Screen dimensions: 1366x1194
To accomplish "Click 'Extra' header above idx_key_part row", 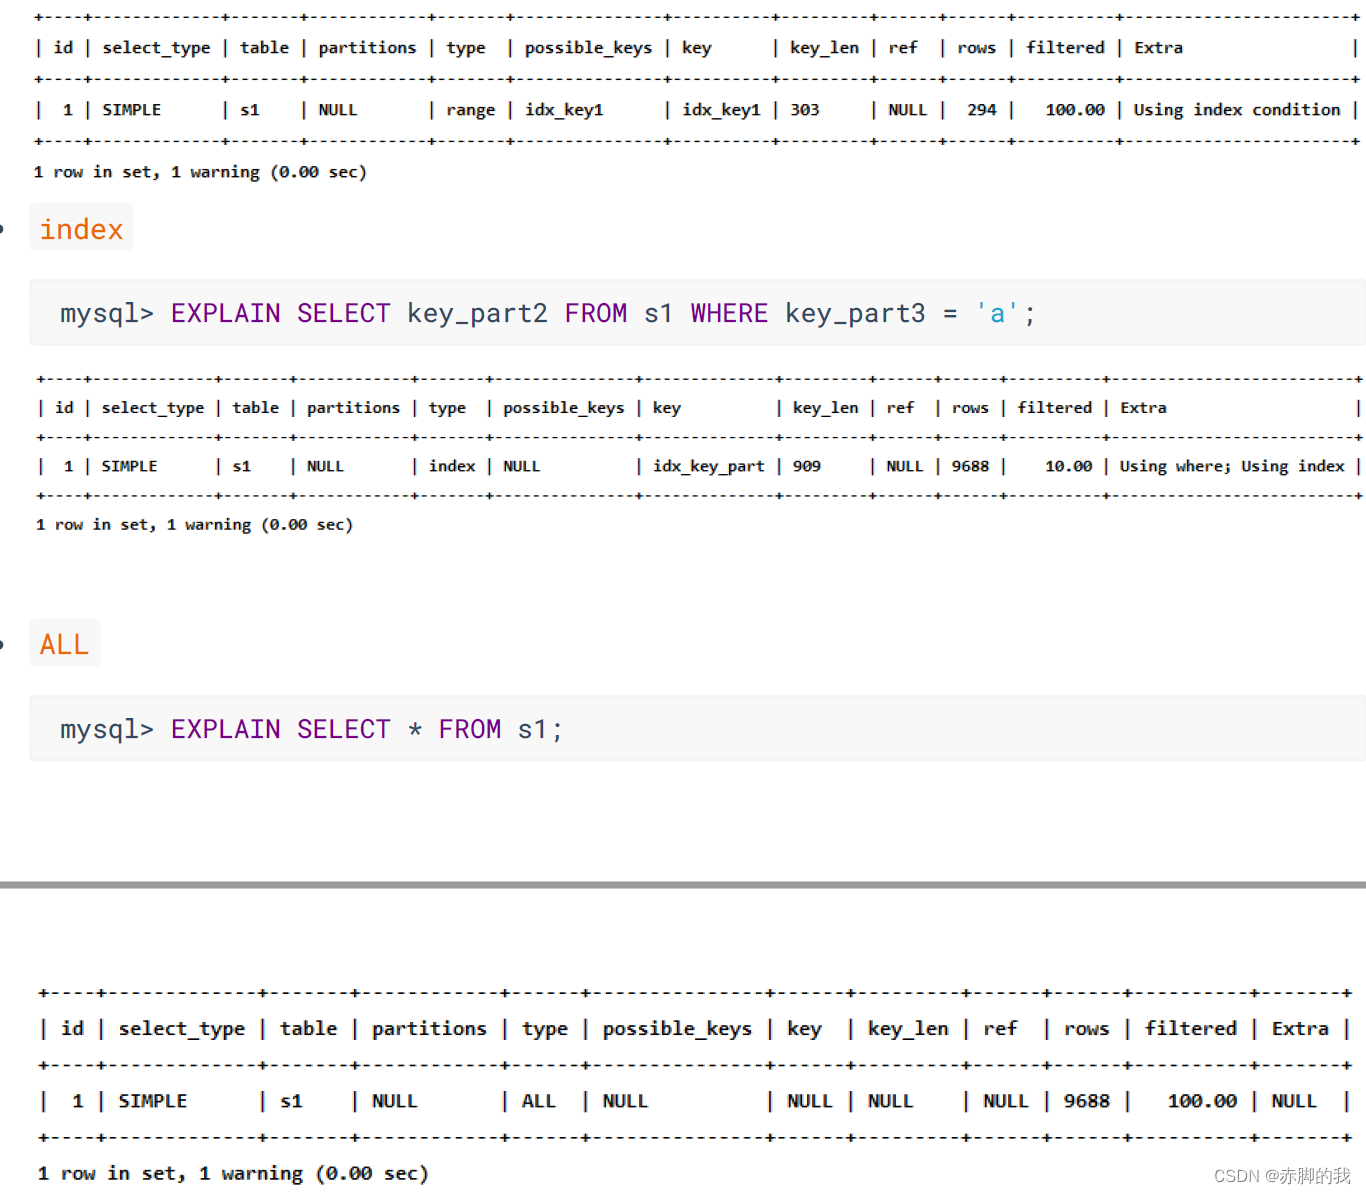I will click(x=1143, y=408).
